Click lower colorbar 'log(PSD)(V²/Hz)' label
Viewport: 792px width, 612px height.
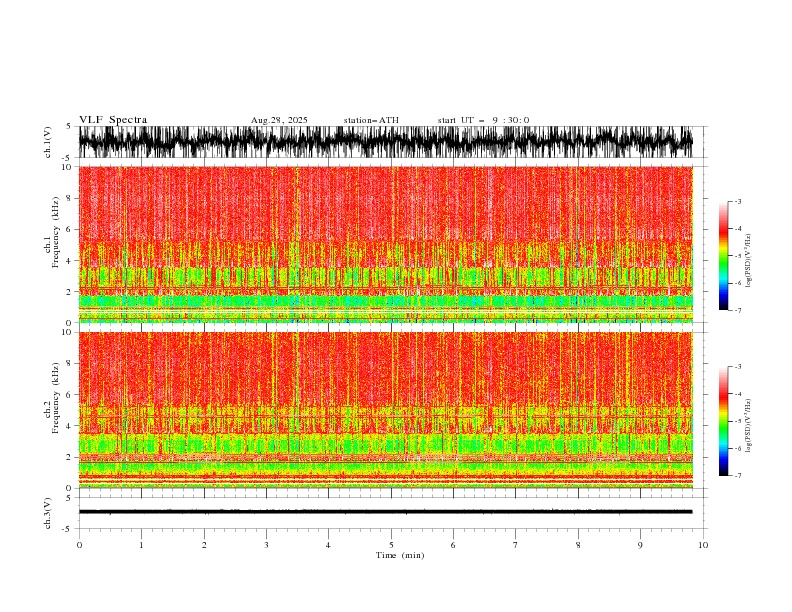[x=748, y=426]
